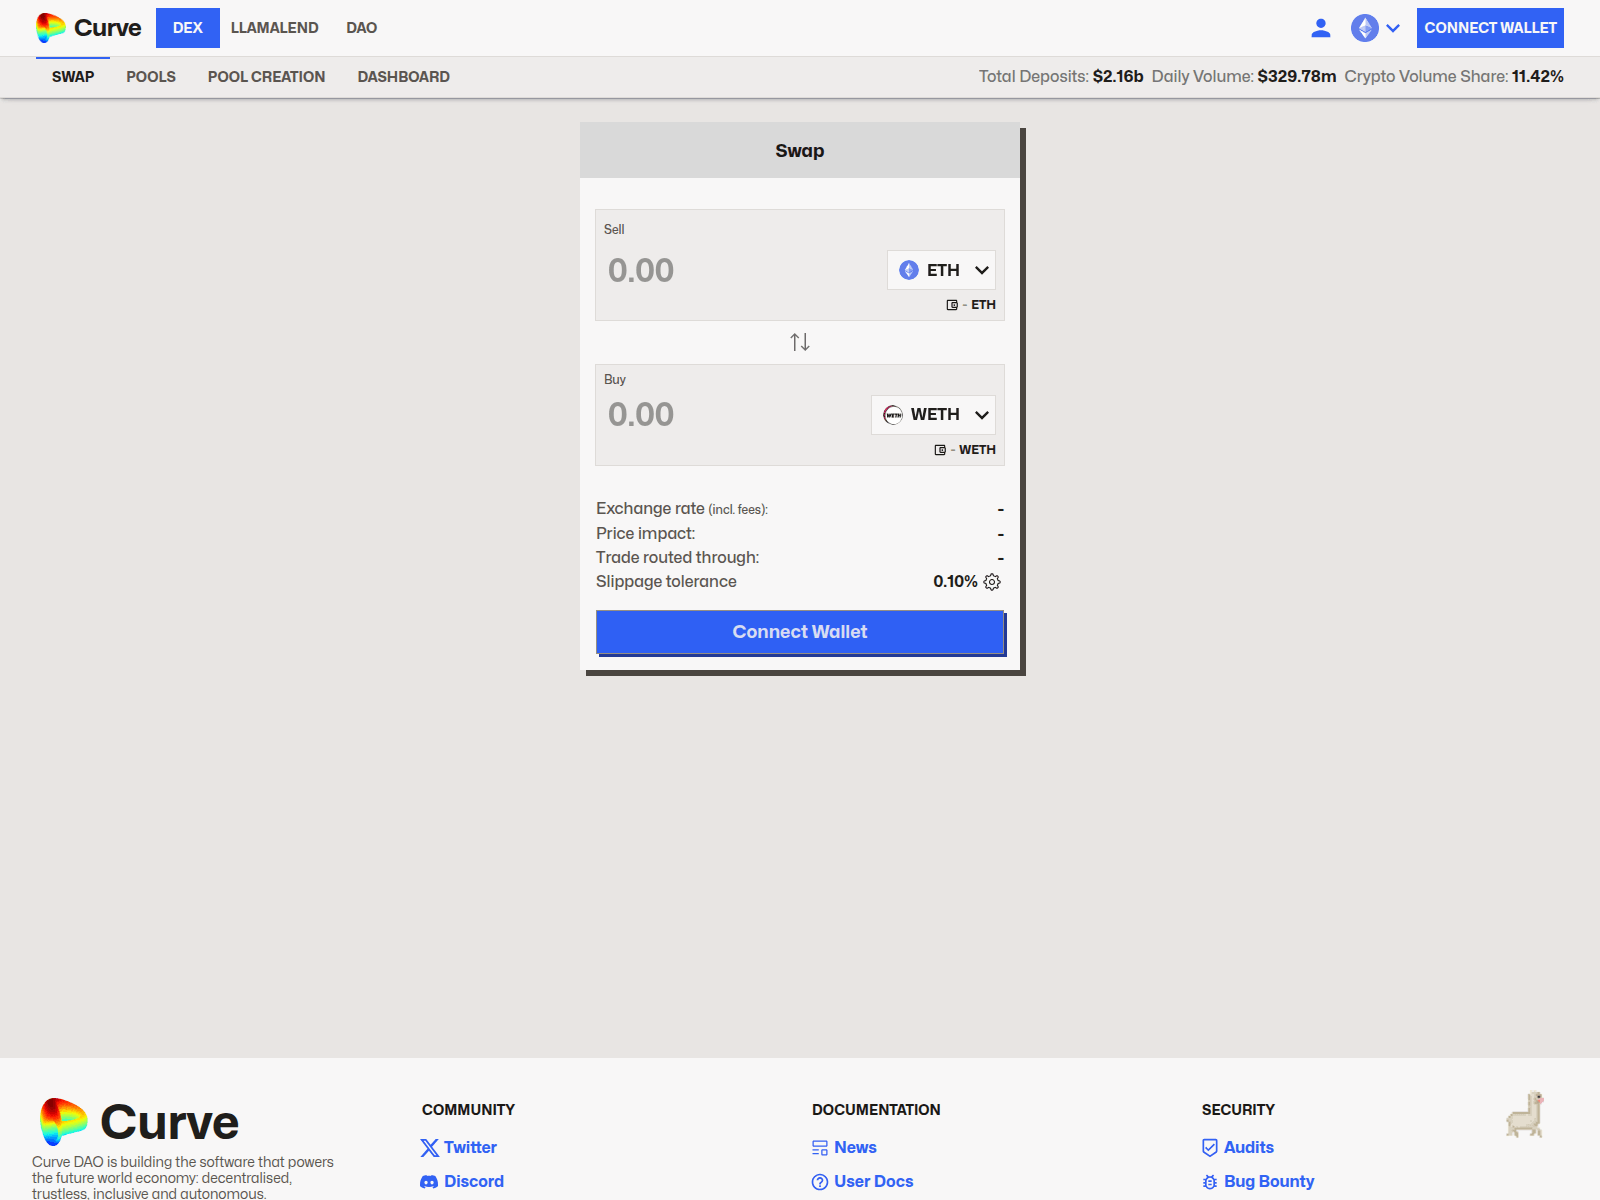The image size is (1600, 1200).
Task: Click the Discord icon in footer
Action: pyautogui.click(x=429, y=1182)
